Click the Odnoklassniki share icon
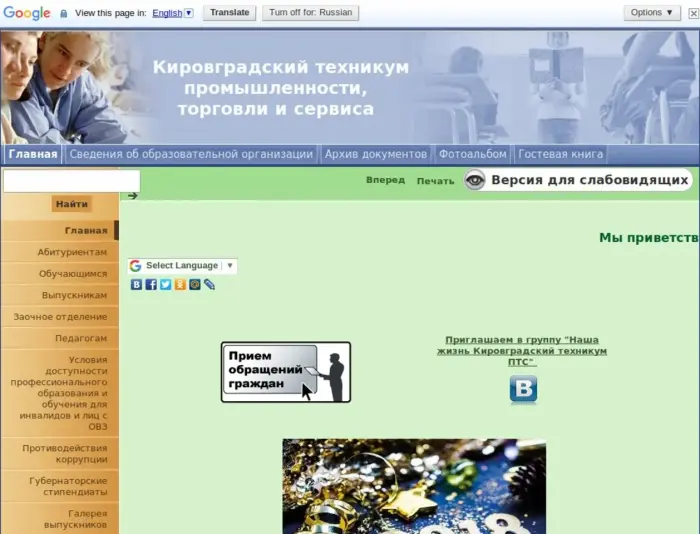700x534 pixels. [x=180, y=285]
